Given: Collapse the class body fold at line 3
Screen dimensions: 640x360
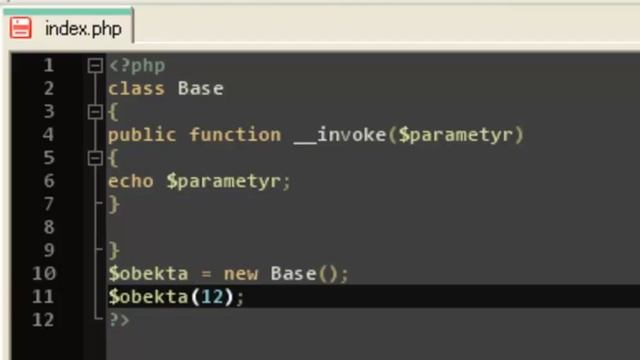Looking at the screenshot, I should (95, 112).
